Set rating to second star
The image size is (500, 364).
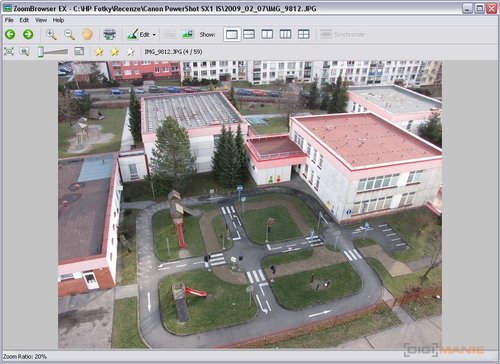tap(114, 51)
